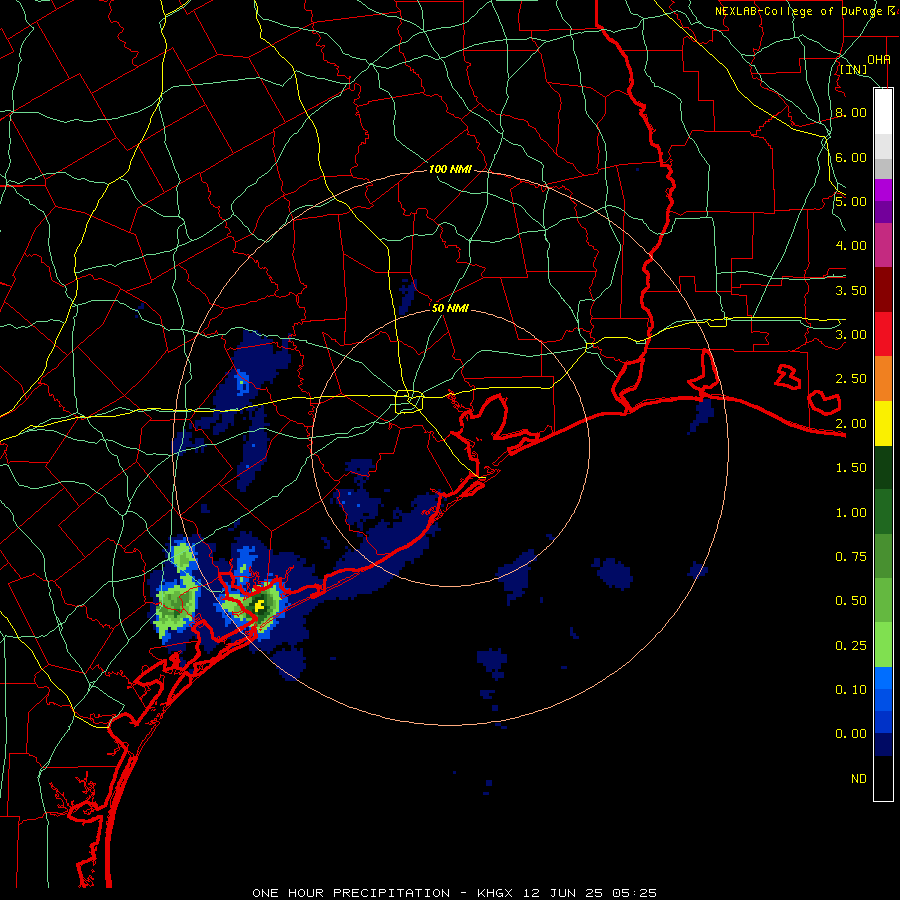Click the yellow highway loop at radar center

pos(409,401)
